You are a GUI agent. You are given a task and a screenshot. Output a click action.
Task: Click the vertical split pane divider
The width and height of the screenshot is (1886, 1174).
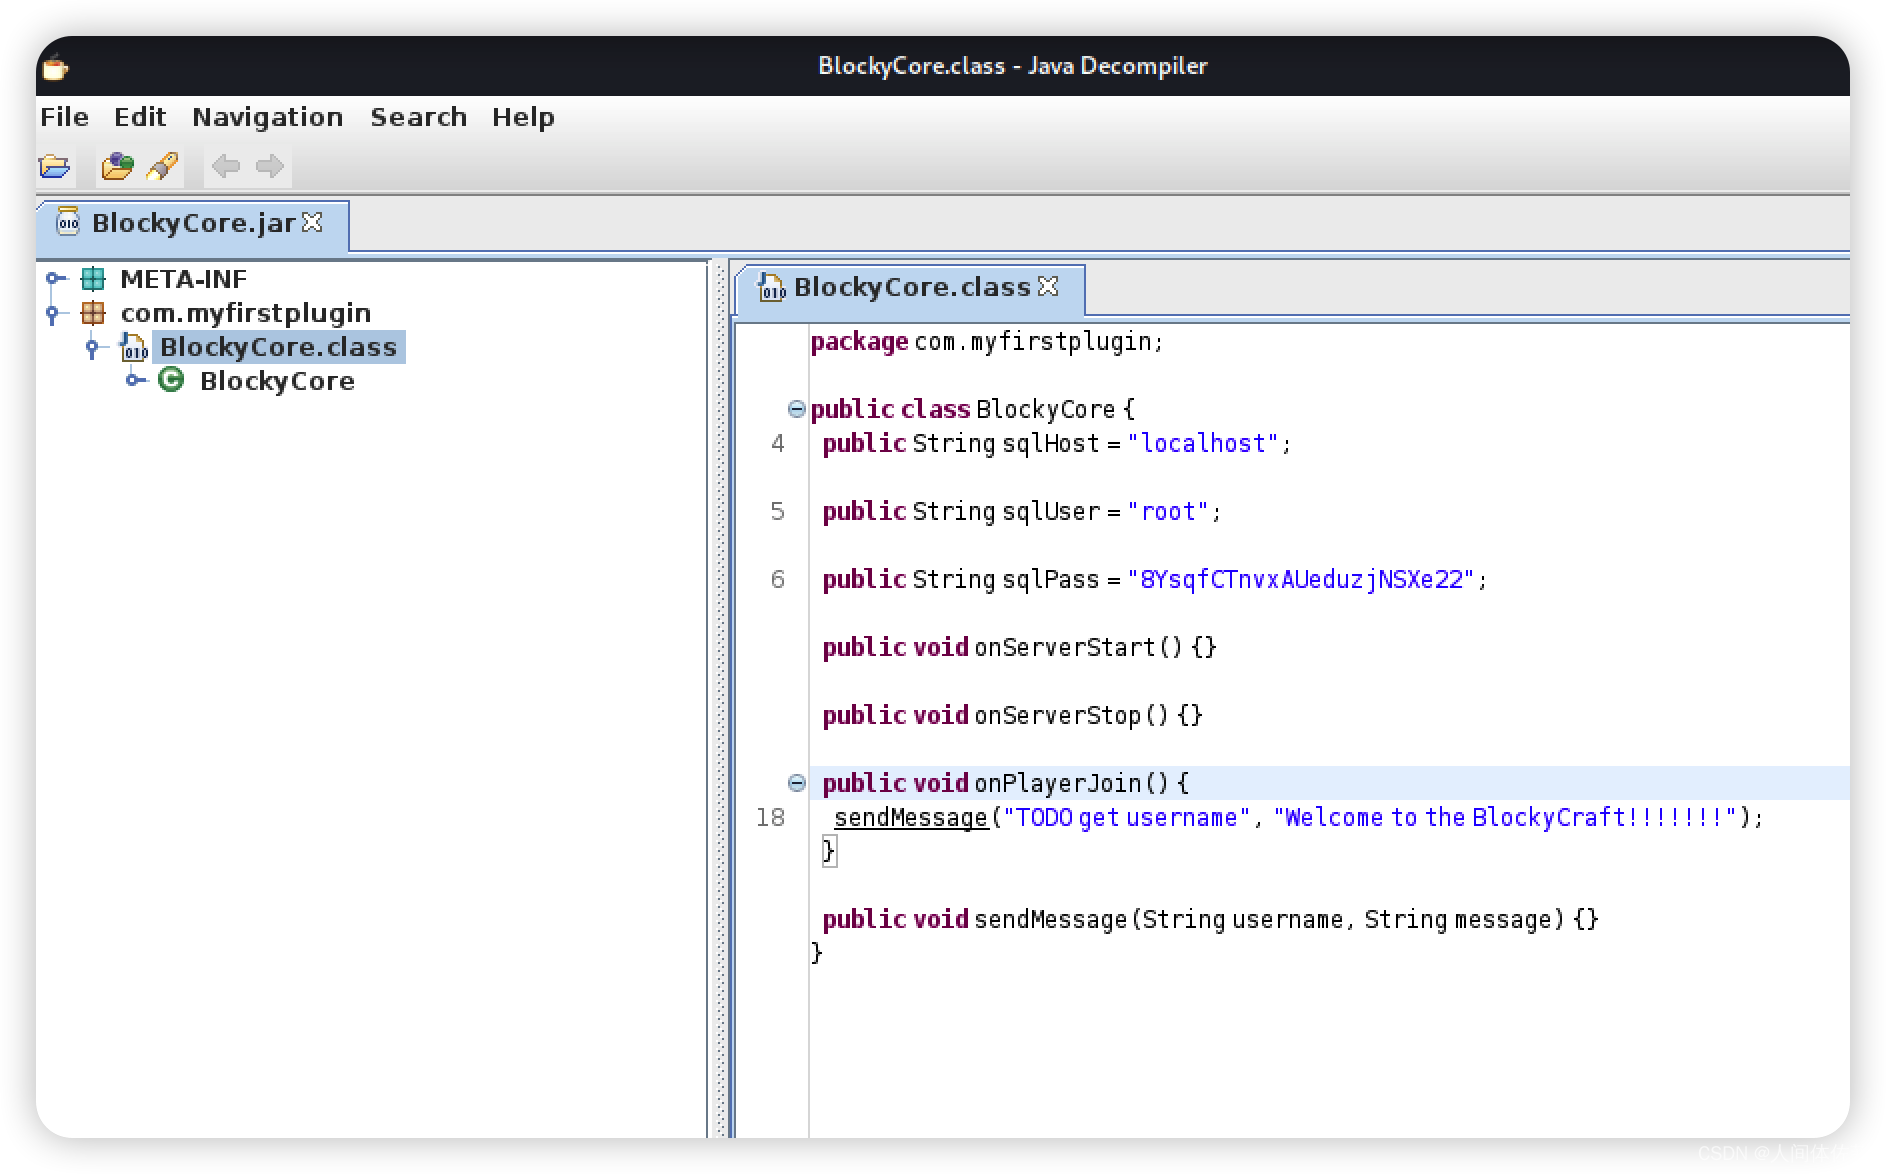coord(720,698)
